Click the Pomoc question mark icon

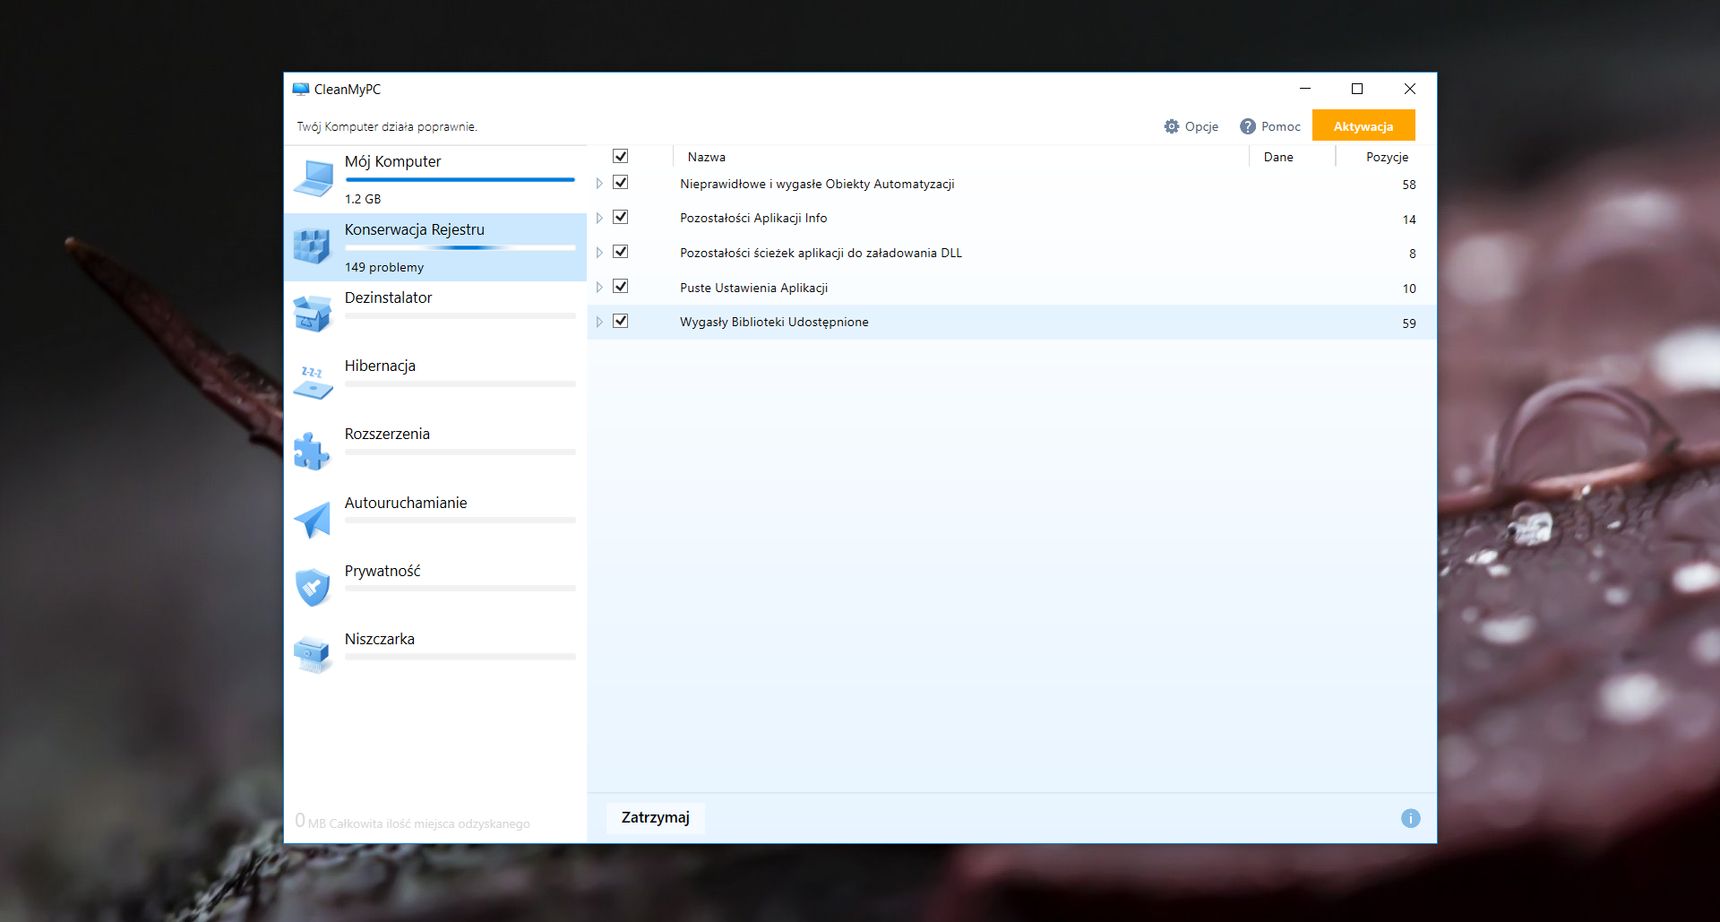[1248, 126]
